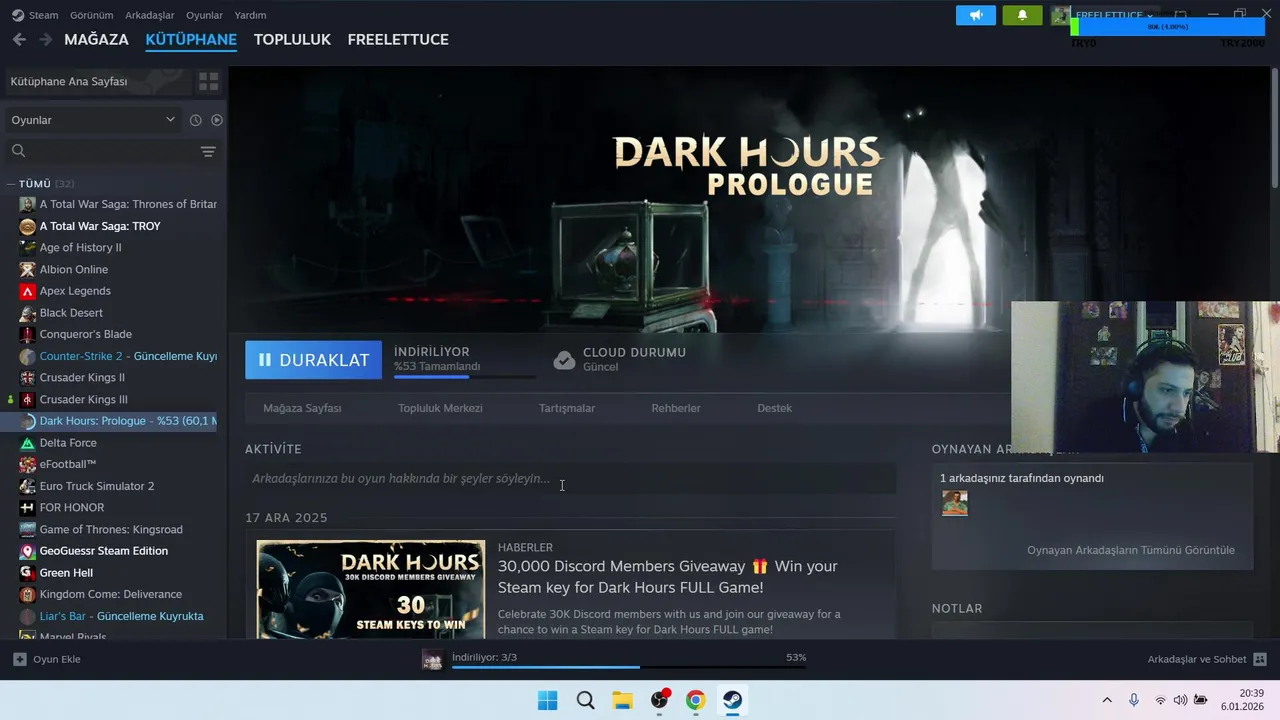Select Euro Truck Simulator 2 in list
The width and height of the screenshot is (1280, 720).
coord(97,486)
